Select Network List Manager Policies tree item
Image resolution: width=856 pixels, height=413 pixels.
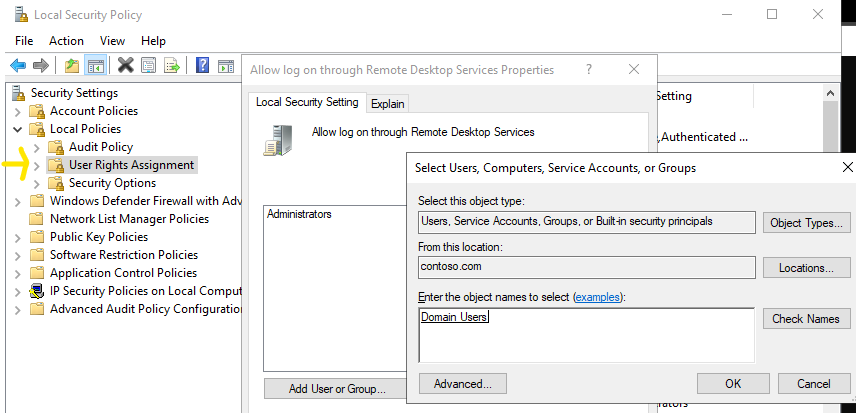click(x=129, y=219)
